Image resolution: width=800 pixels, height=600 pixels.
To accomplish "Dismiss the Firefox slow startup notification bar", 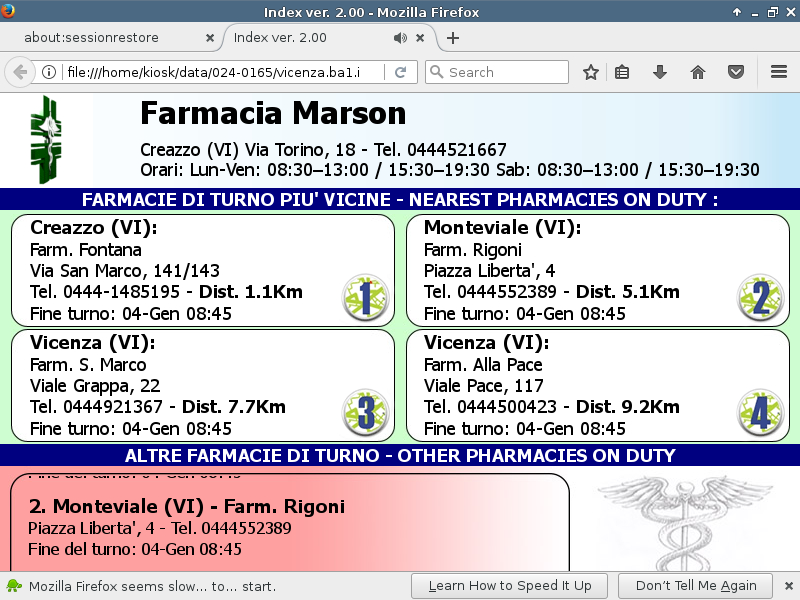I will (788, 585).
